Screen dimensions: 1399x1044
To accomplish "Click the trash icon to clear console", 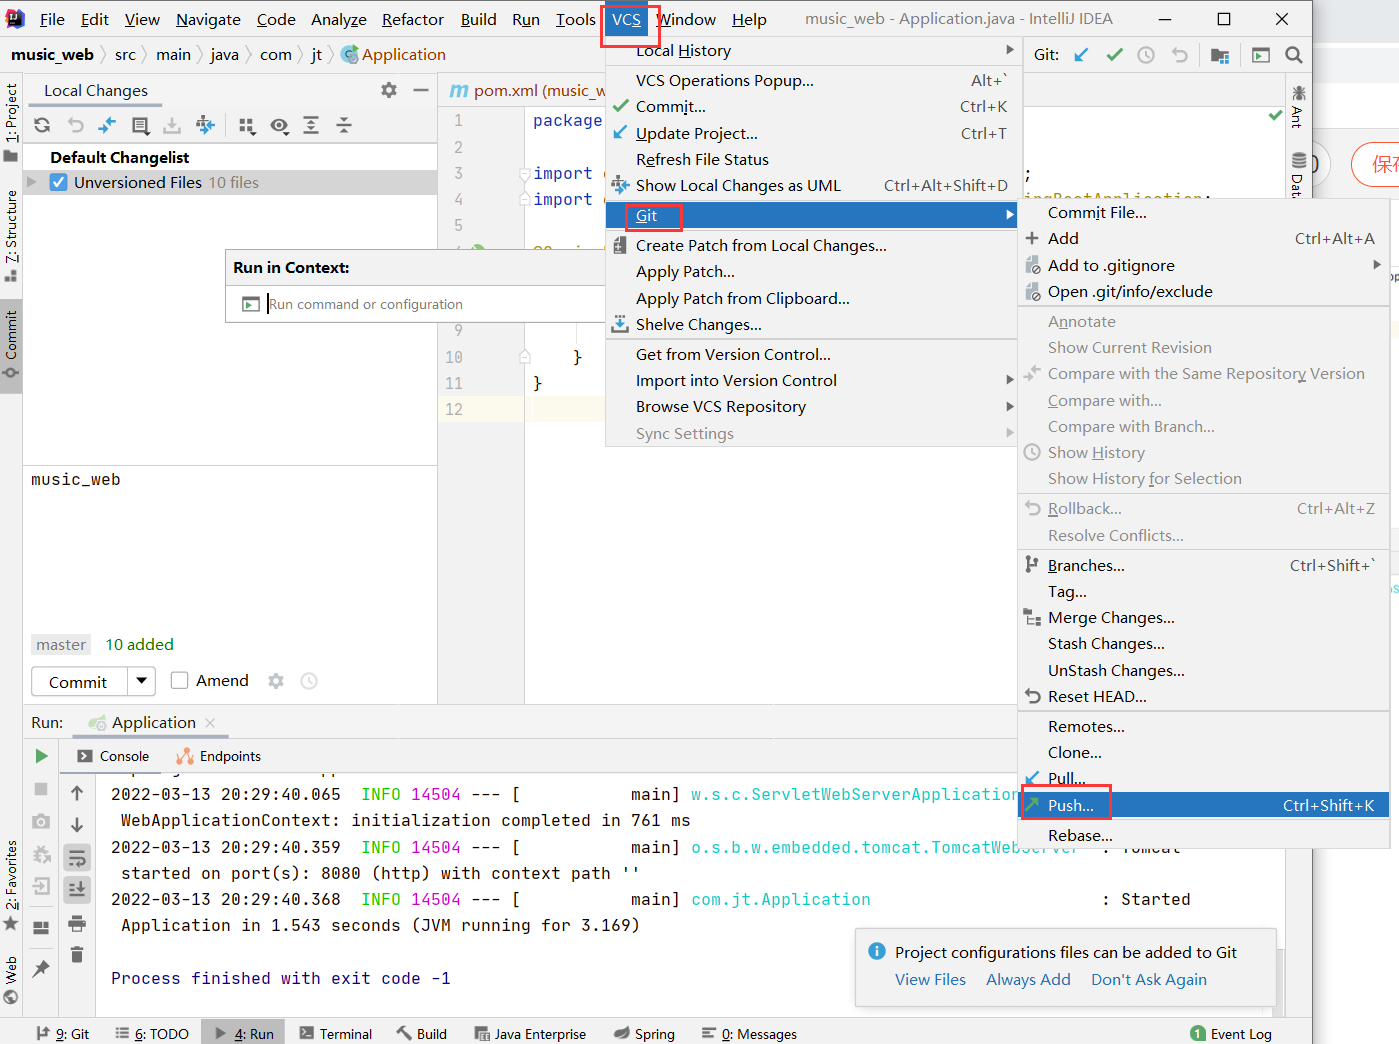I will click(x=77, y=955).
